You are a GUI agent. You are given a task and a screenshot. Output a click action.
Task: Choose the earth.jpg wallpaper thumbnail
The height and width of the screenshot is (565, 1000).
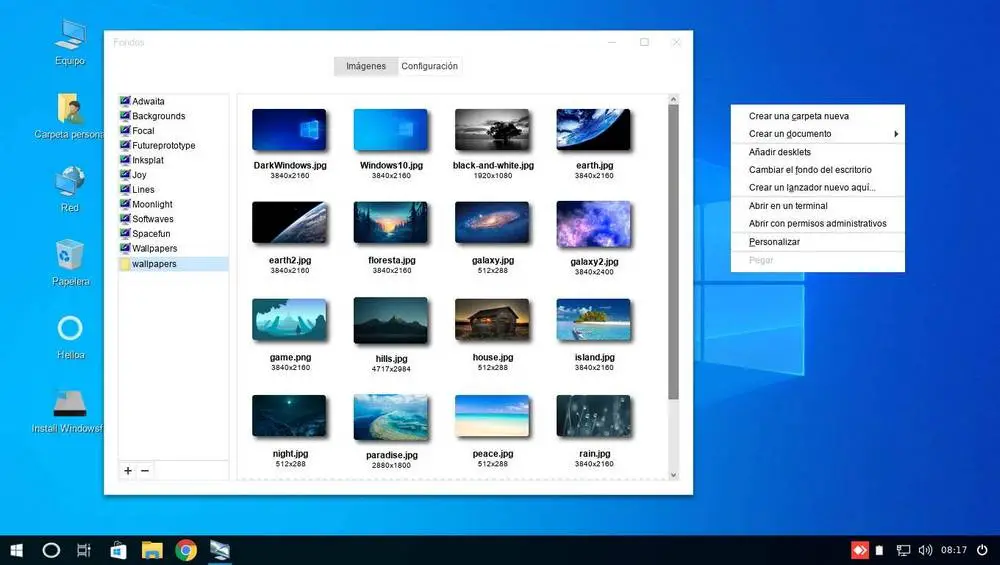[594, 130]
